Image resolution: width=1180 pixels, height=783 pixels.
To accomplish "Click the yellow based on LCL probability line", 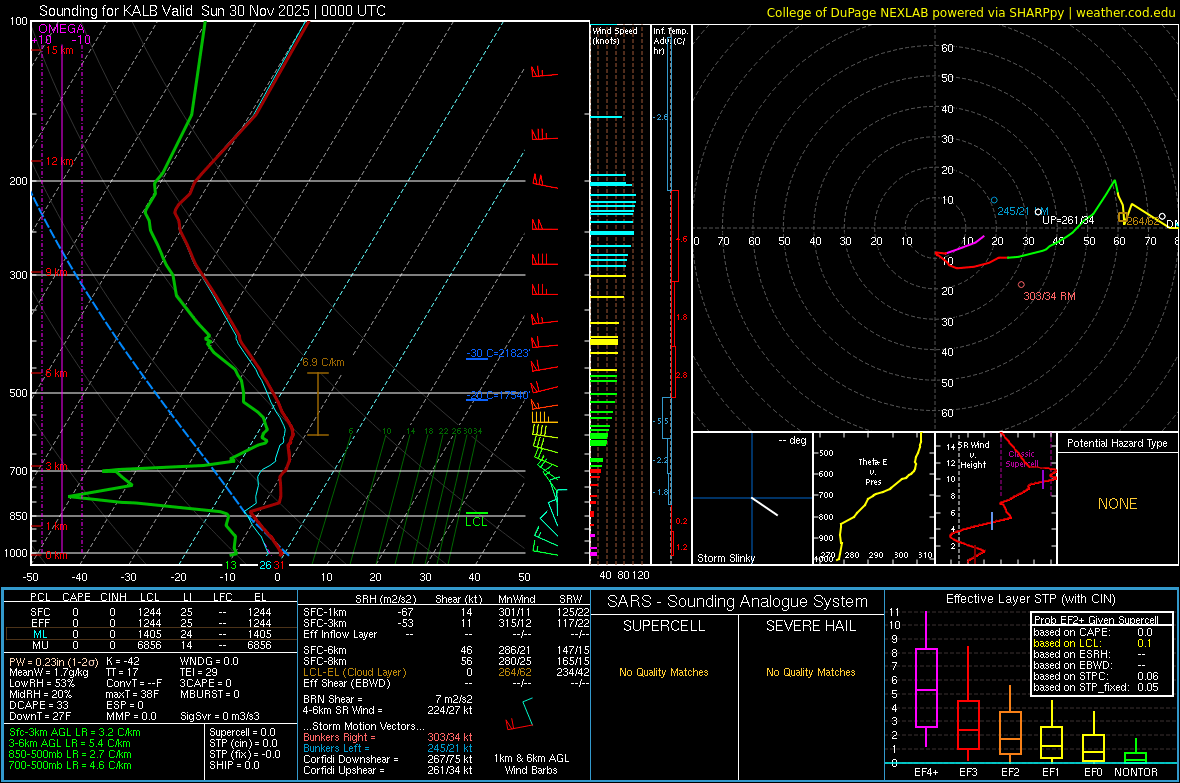I will click(1092, 643).
